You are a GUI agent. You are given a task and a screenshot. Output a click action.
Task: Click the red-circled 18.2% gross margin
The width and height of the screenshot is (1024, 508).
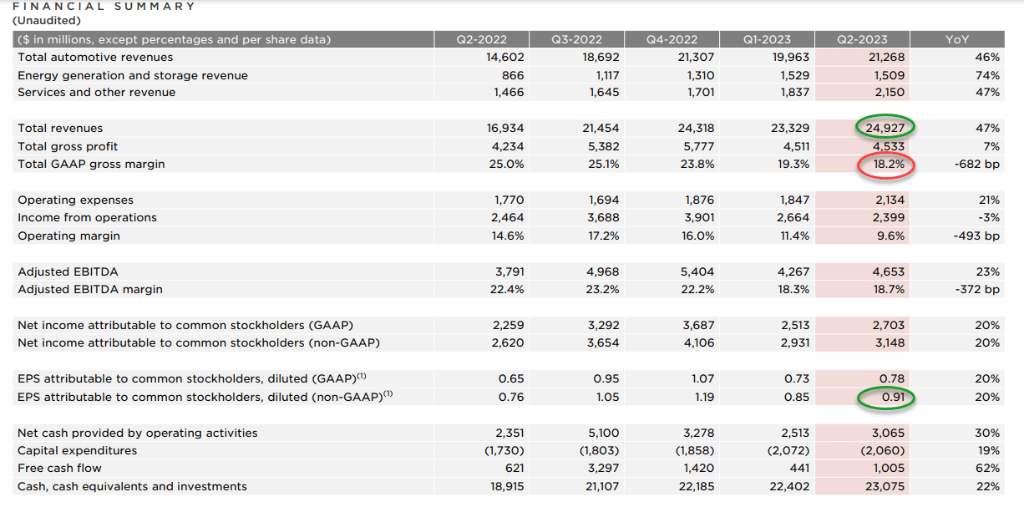coord(886,163)
